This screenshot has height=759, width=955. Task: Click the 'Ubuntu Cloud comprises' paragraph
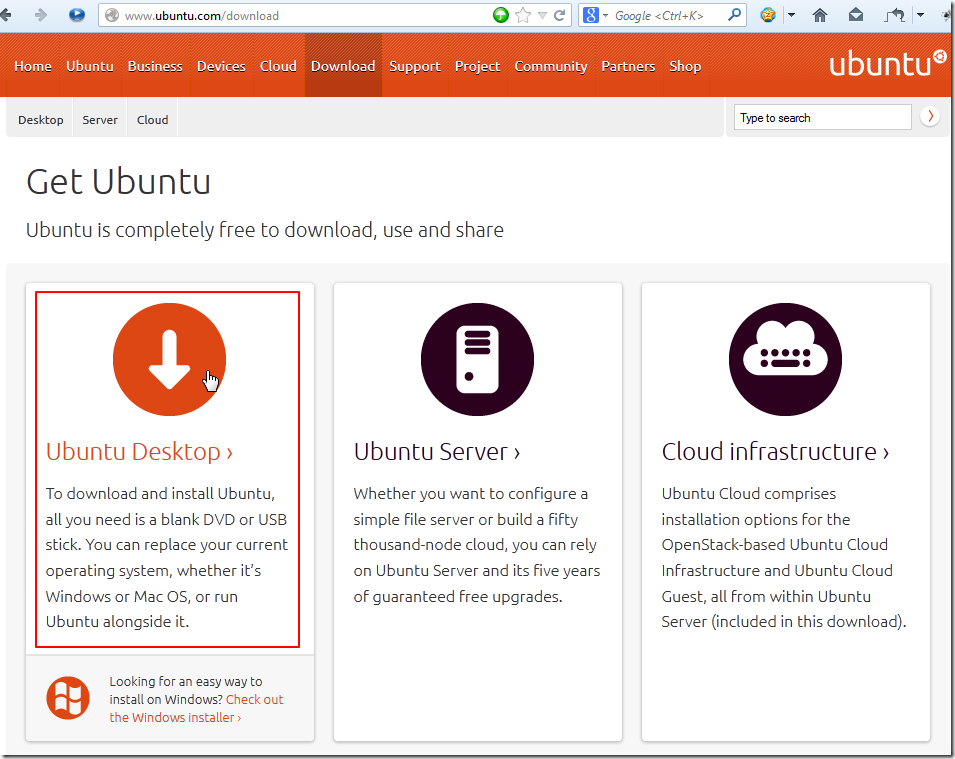click(x=784, y=557)
